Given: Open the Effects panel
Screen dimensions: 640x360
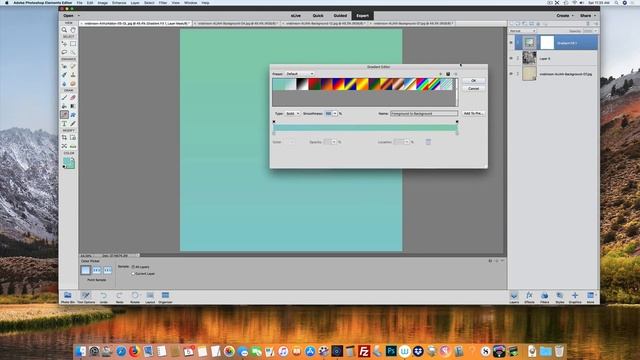Looking at the screenshot, I should [x=529, y=297].
